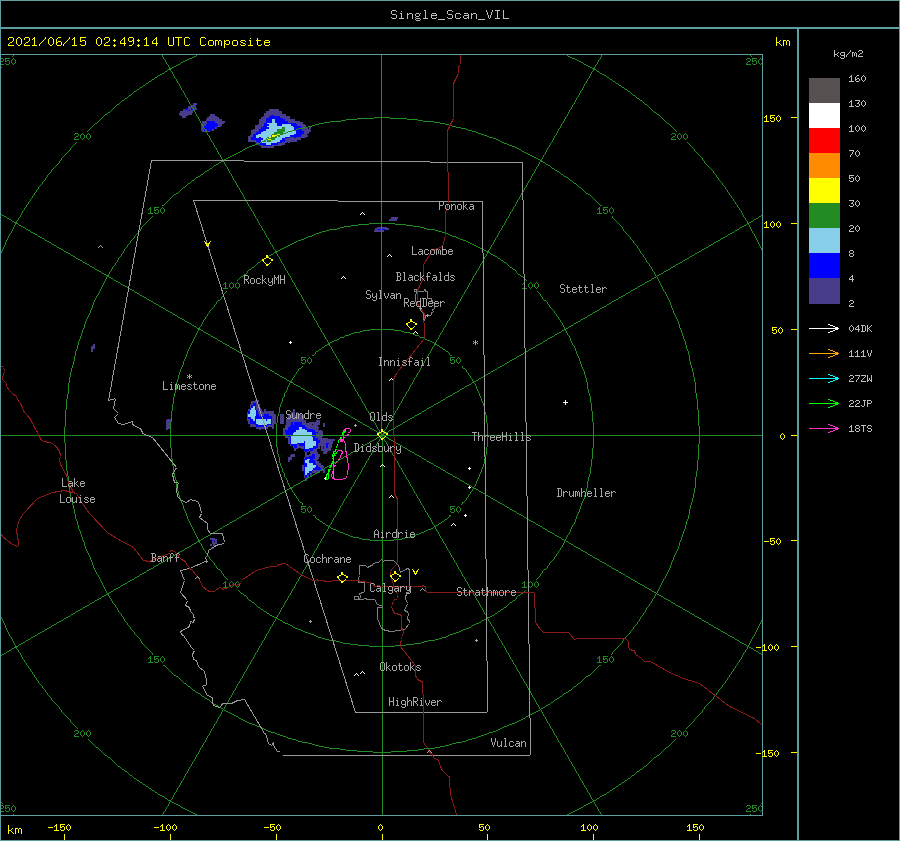Click the storm cell west of Sundre
Image resolution: width=900 pixels, height=841 pixels.
pos(260,416)
